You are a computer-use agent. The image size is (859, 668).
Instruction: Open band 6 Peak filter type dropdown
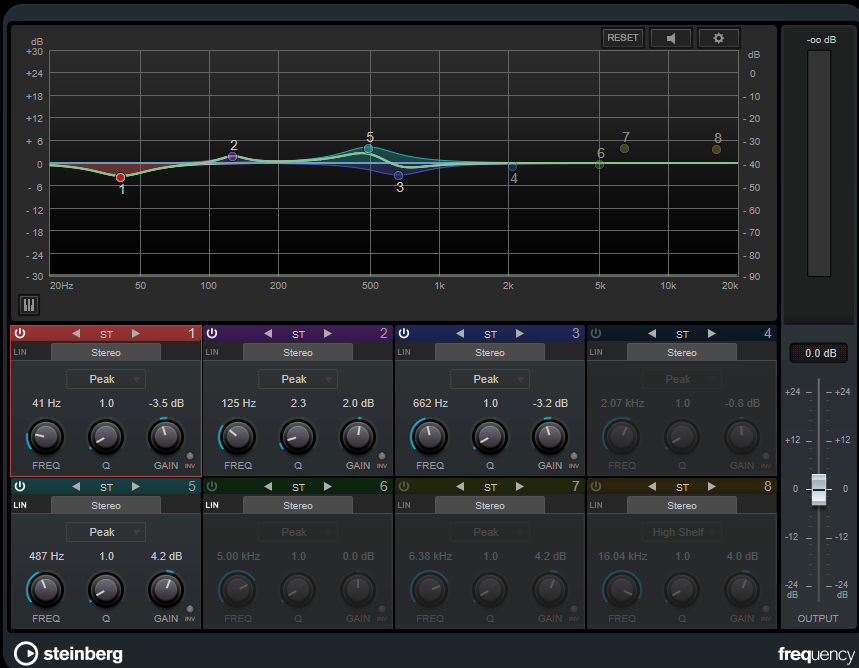point(297,532)
